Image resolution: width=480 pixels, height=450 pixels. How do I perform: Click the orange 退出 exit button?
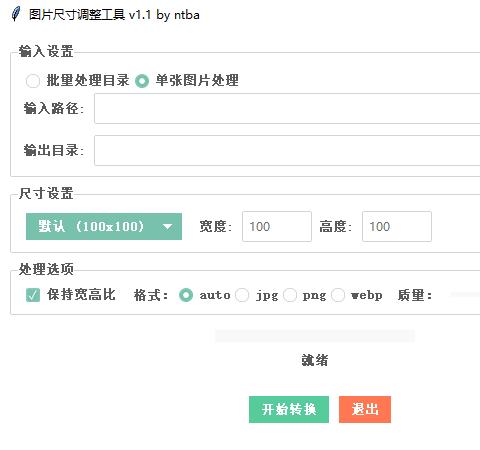tap(365, 409)
